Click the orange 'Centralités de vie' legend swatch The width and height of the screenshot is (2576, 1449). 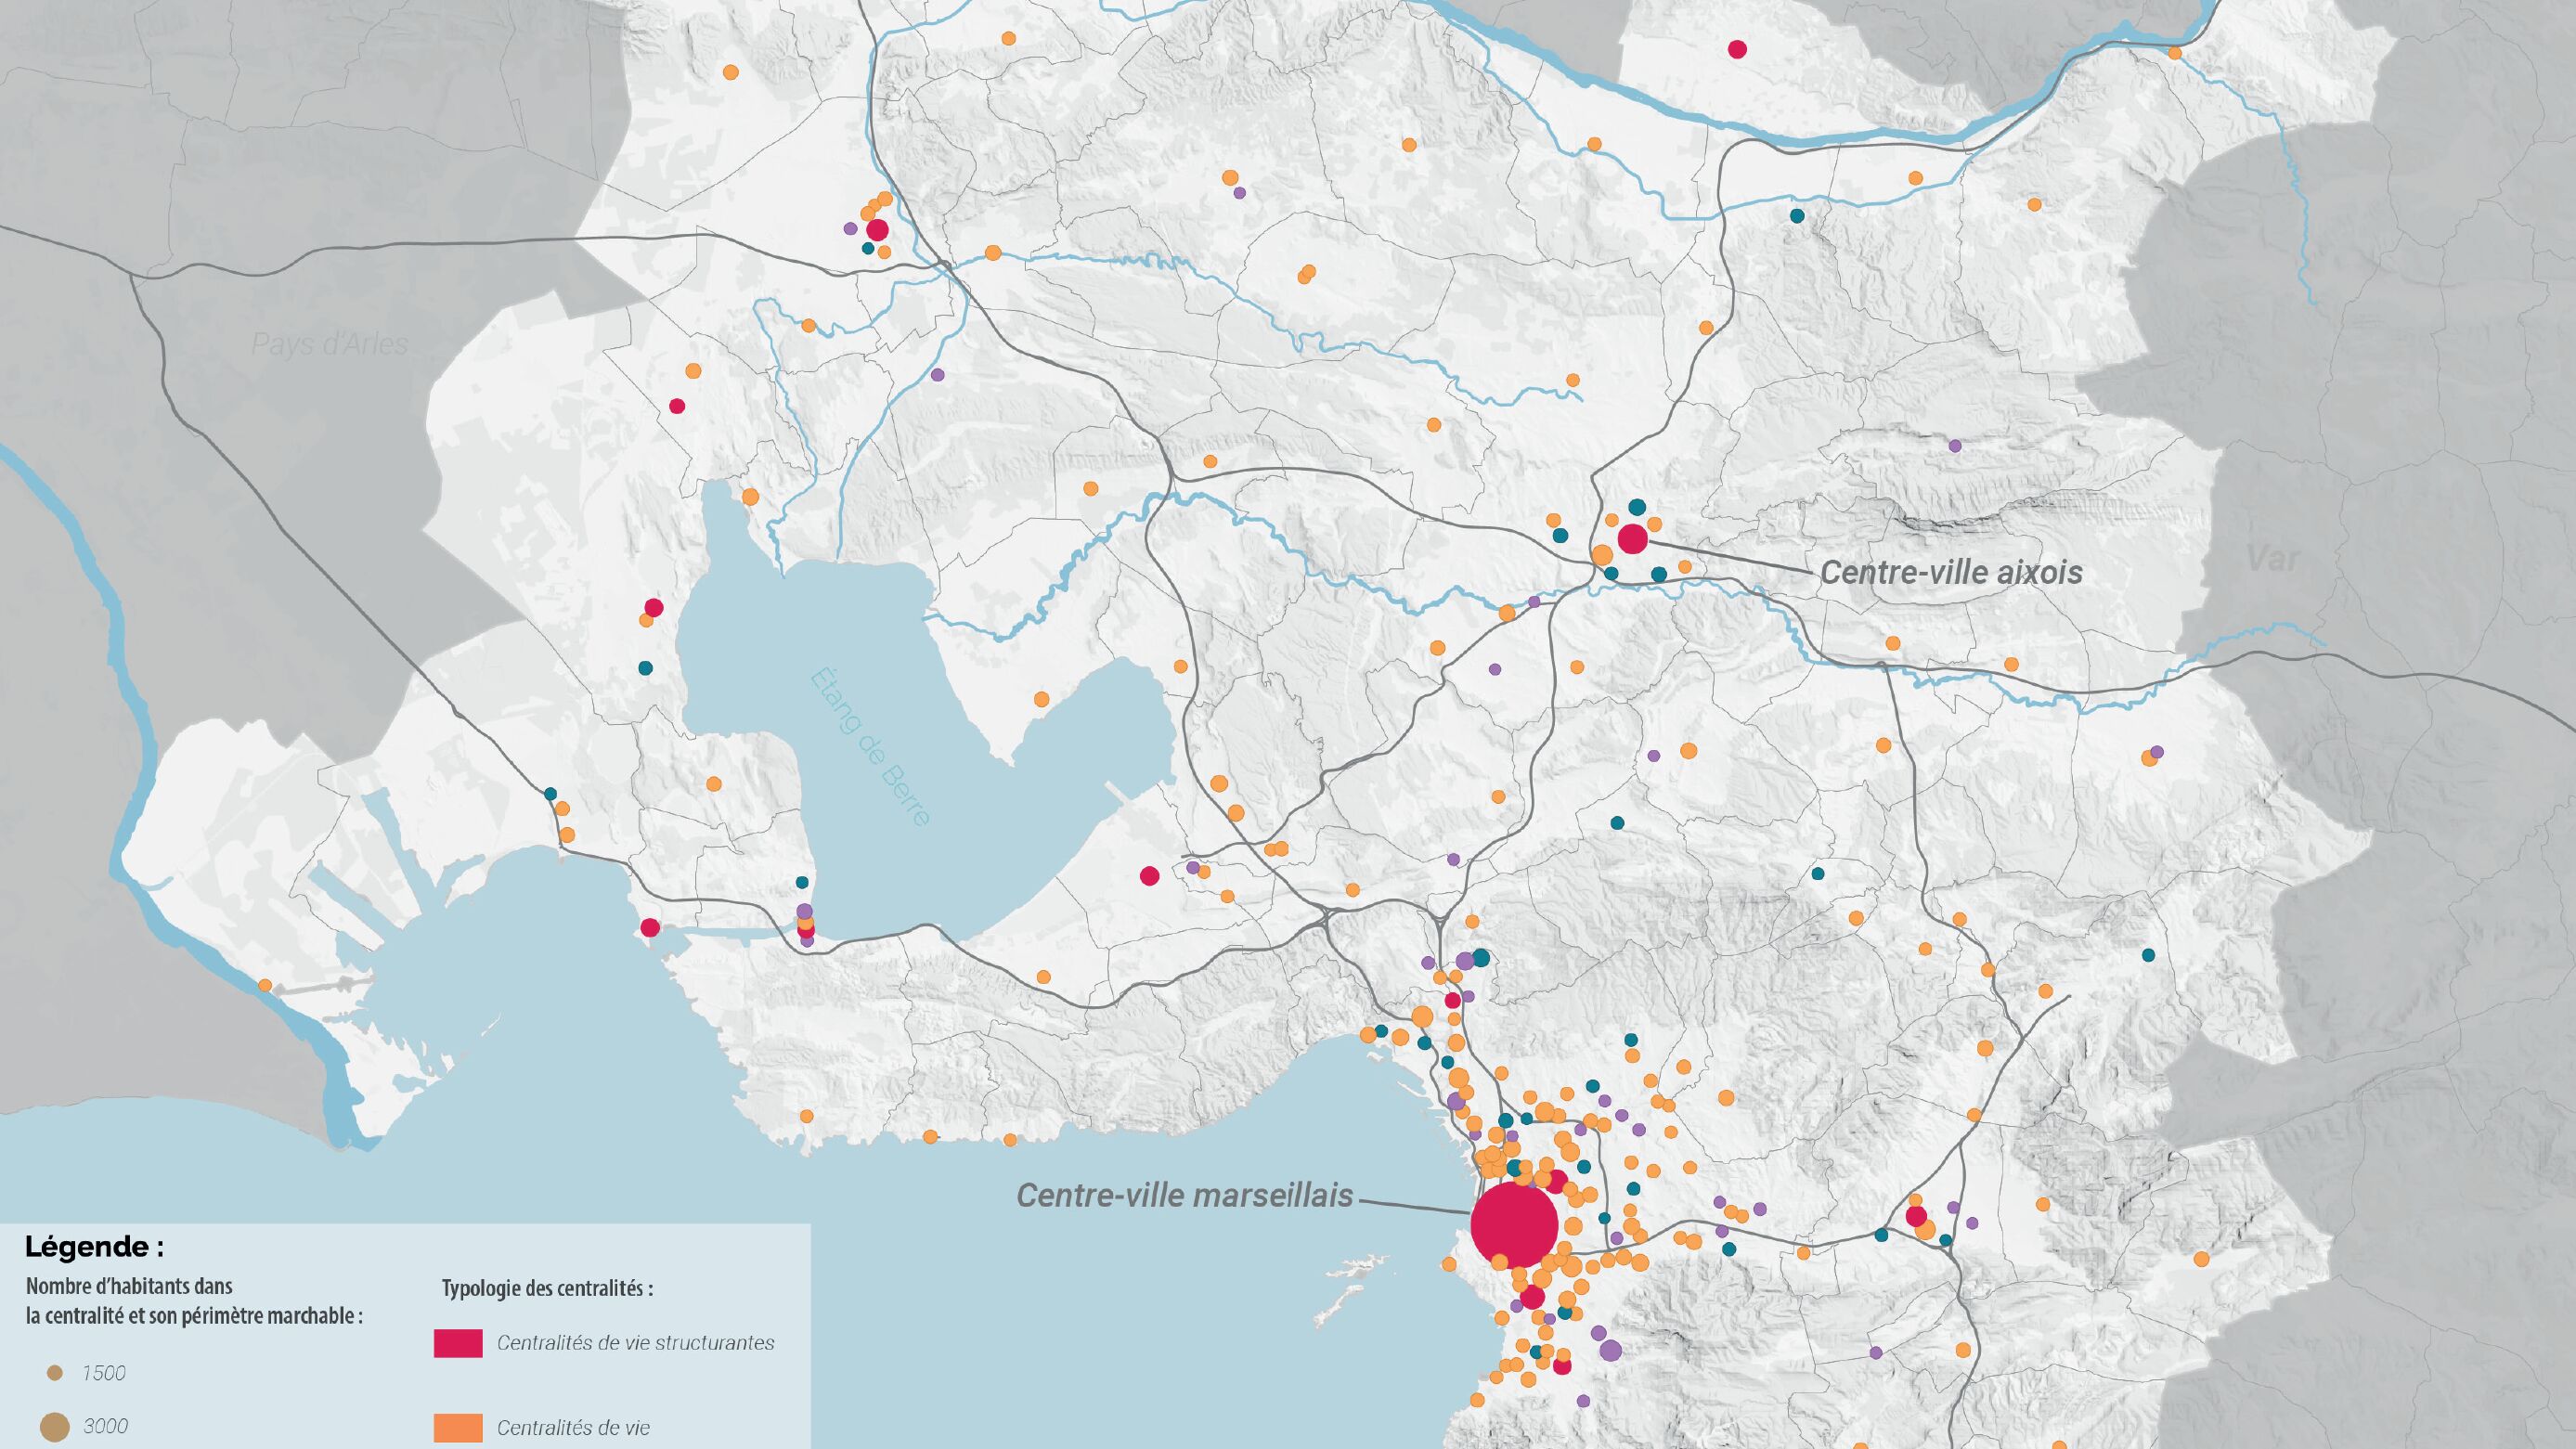click(x=458, y=1427)
